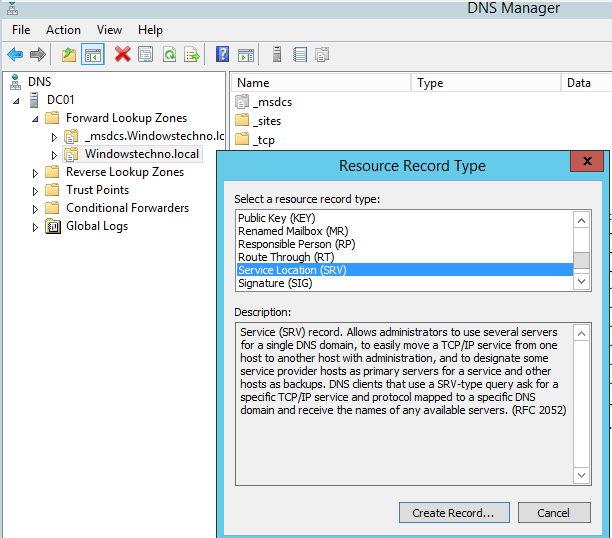Click the DC01 server icon
This screenshot has height=538, width=612.
34,100
